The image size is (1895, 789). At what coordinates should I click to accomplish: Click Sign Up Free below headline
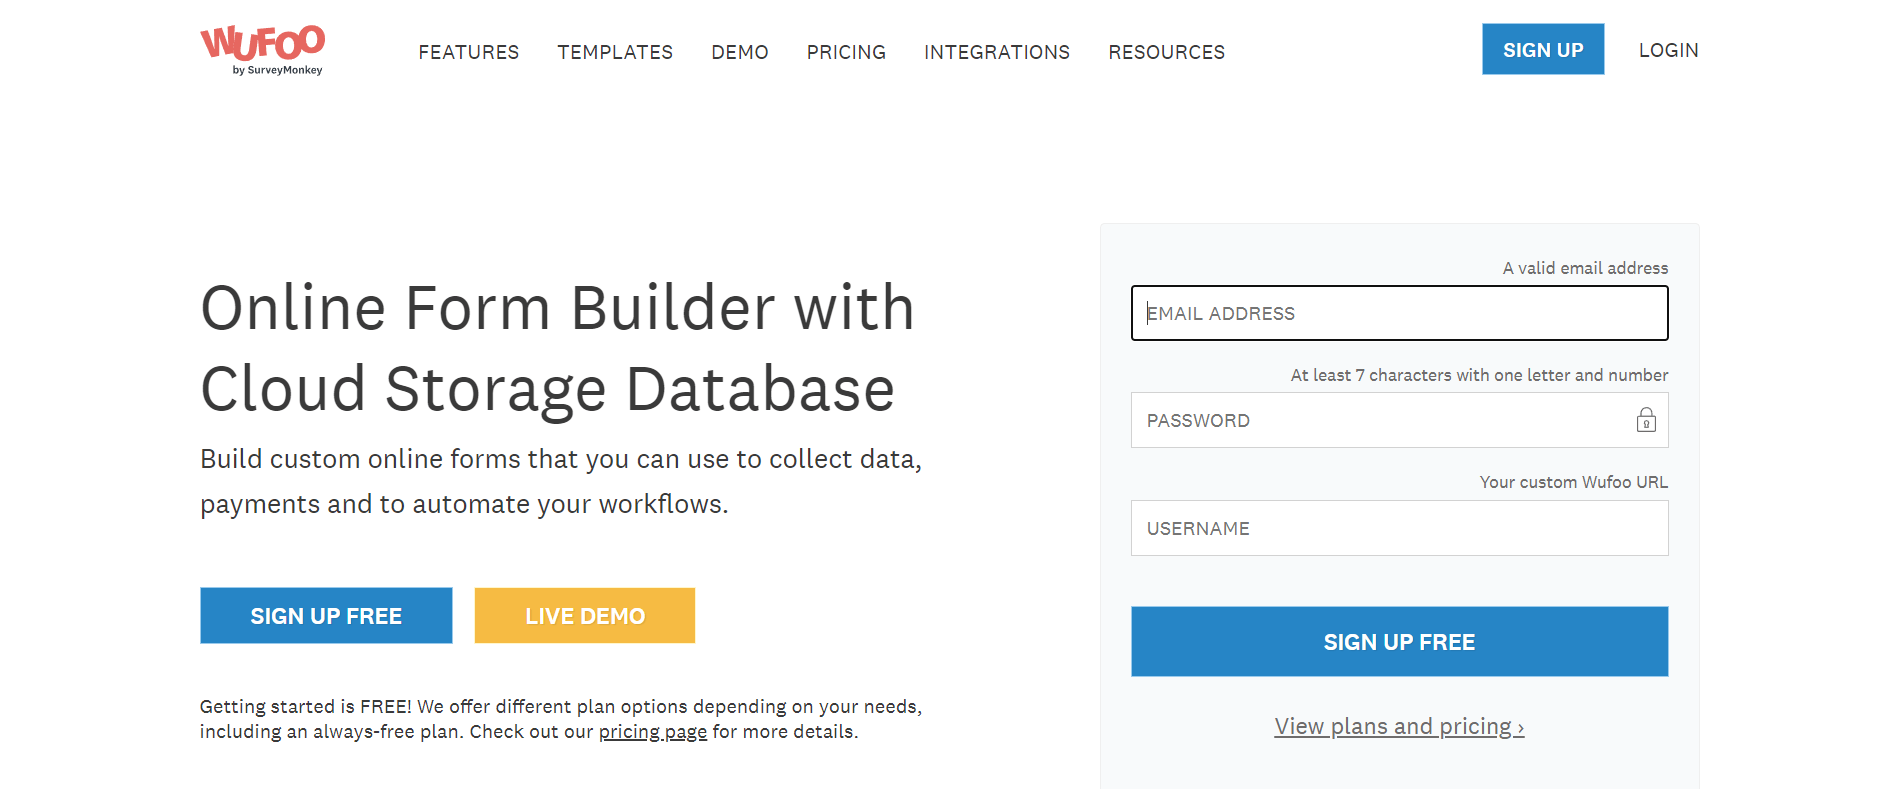[x=326, y=615]
